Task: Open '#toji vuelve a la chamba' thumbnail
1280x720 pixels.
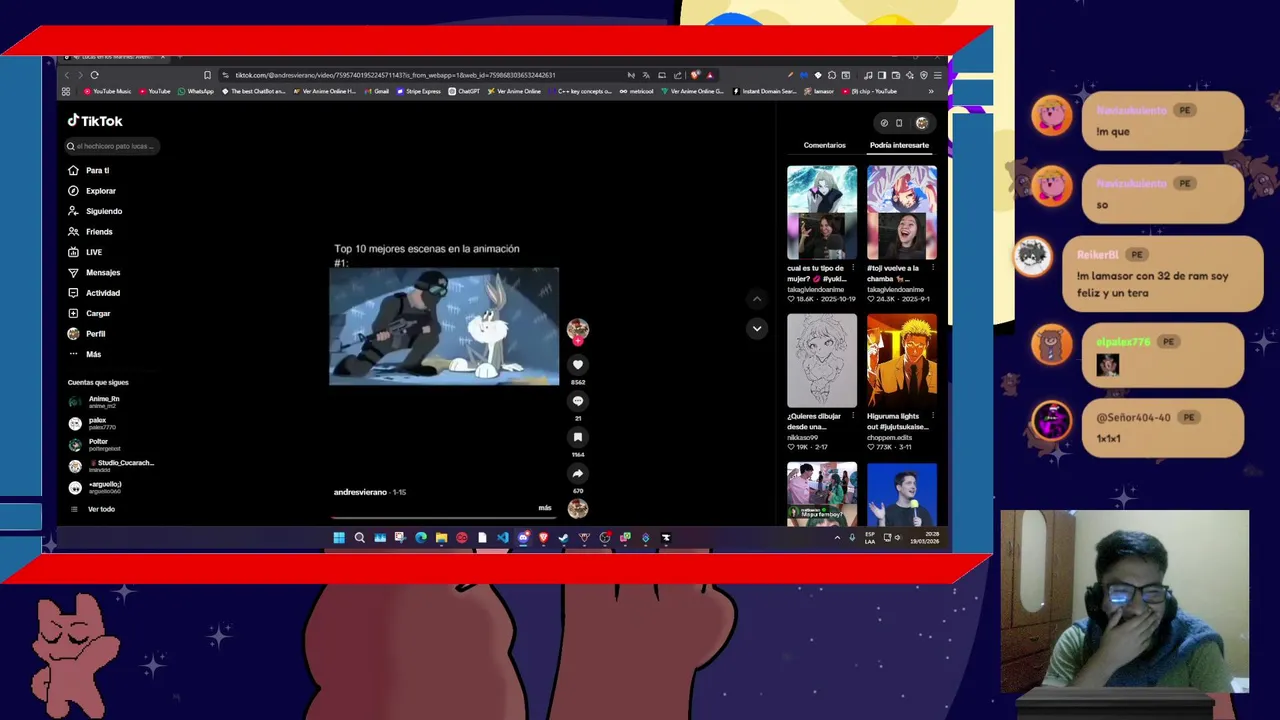Action: tap(902, 213)
